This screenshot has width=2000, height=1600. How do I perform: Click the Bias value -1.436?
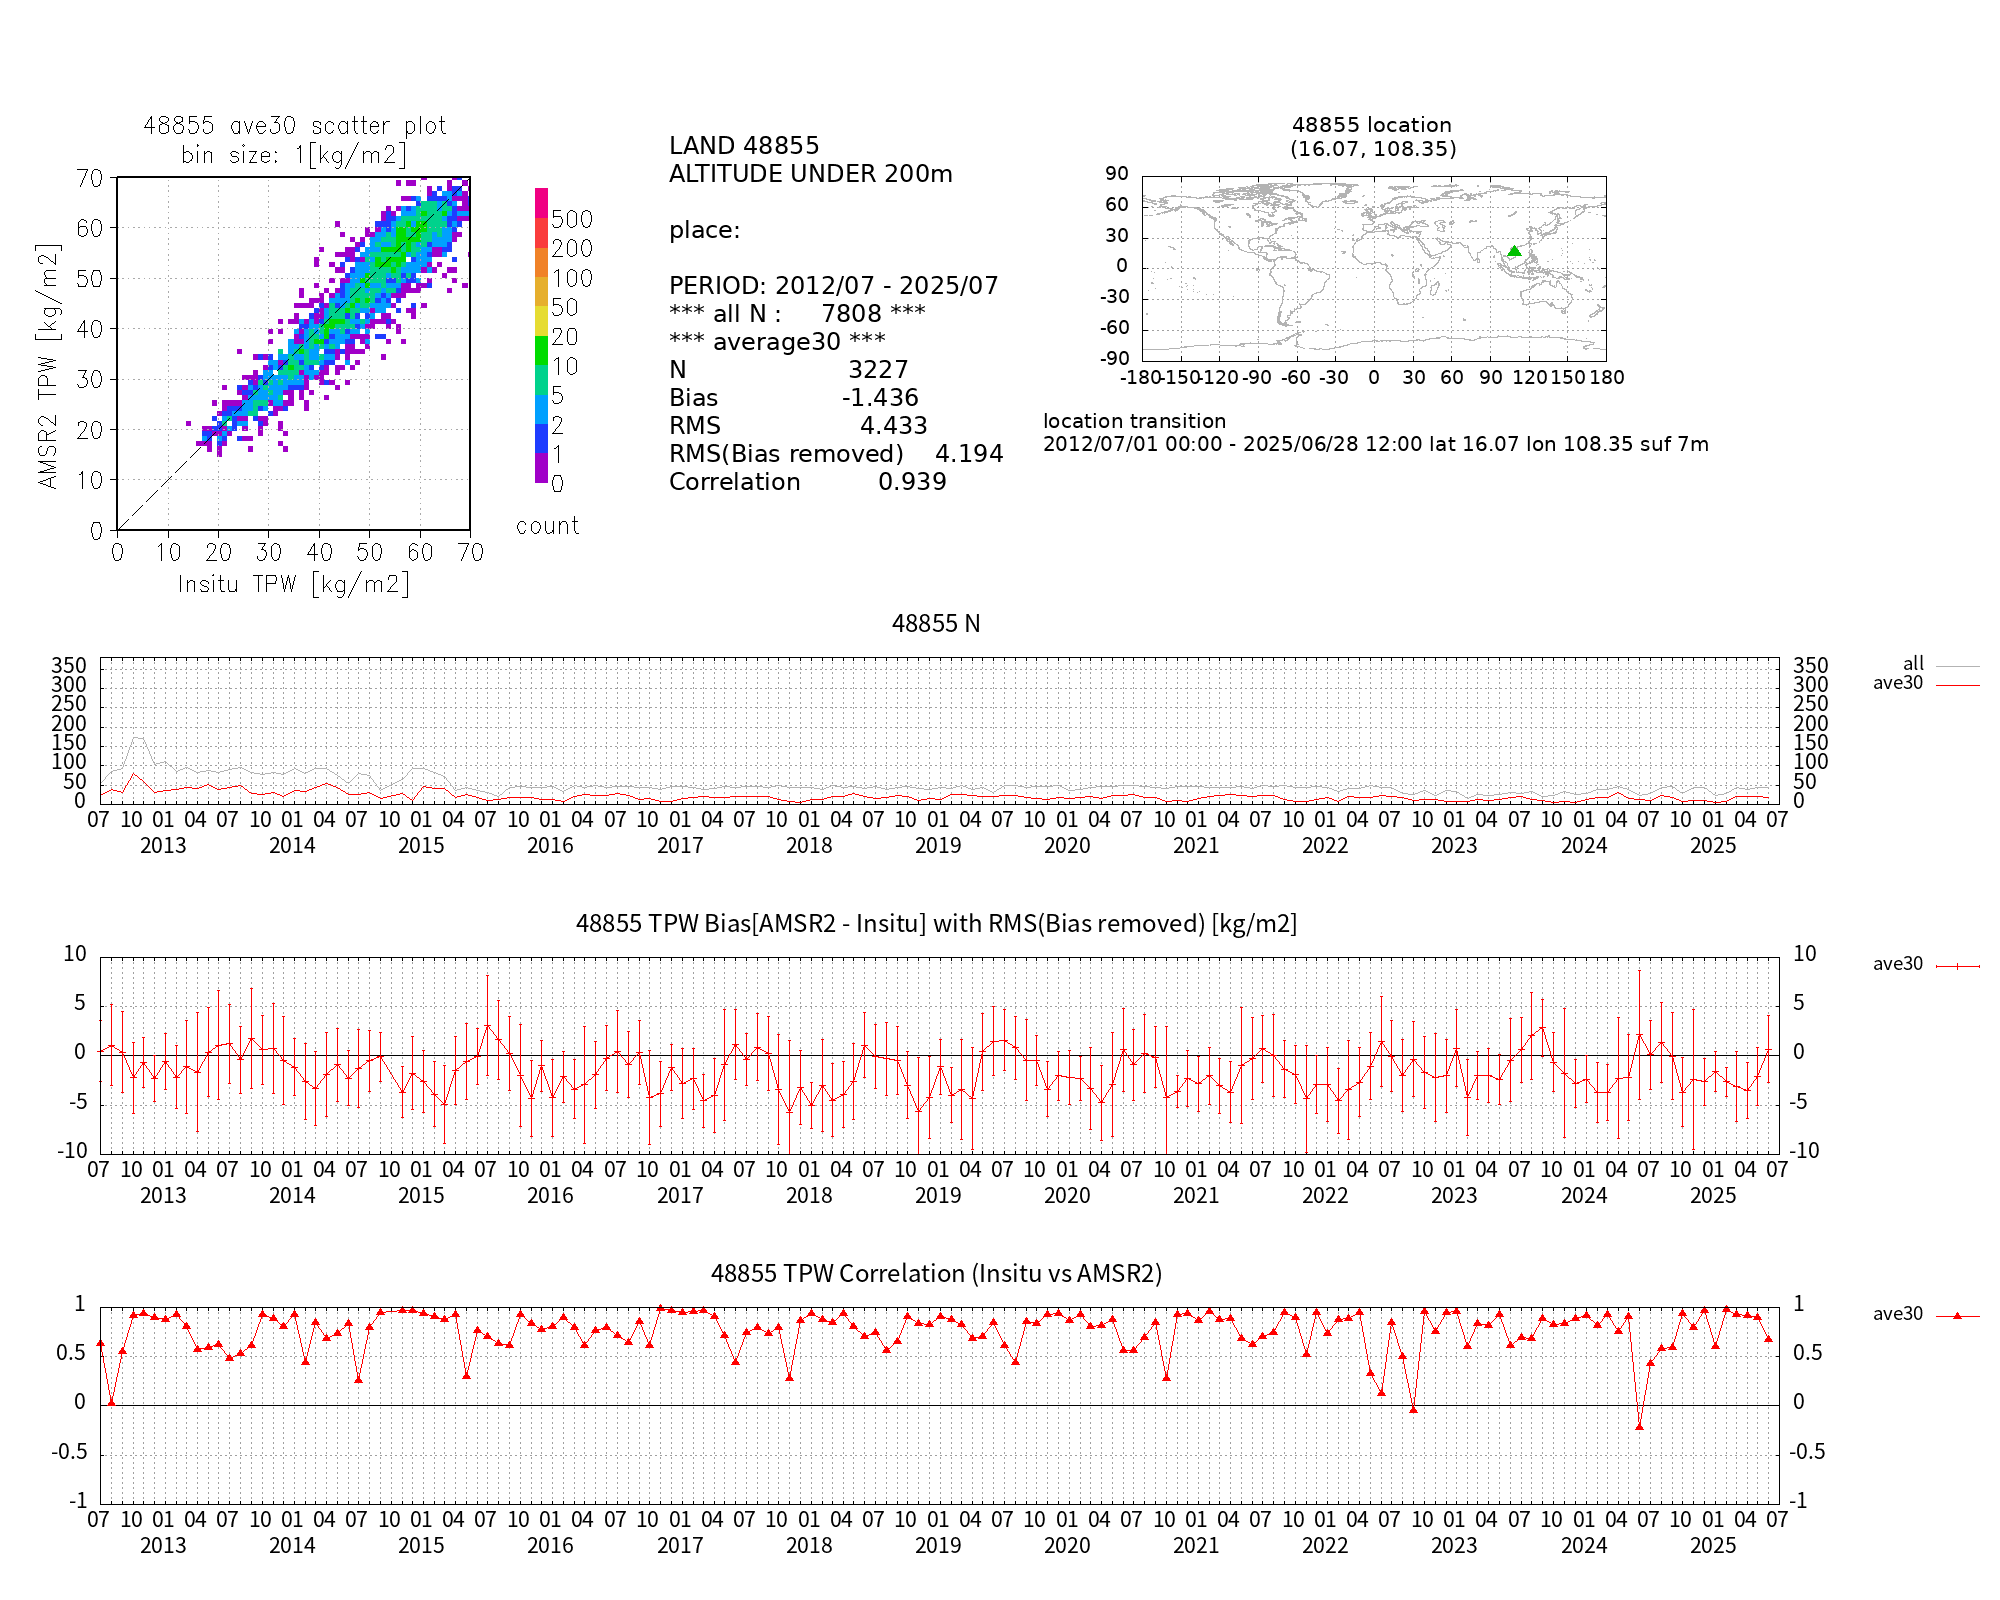(880, 398)
